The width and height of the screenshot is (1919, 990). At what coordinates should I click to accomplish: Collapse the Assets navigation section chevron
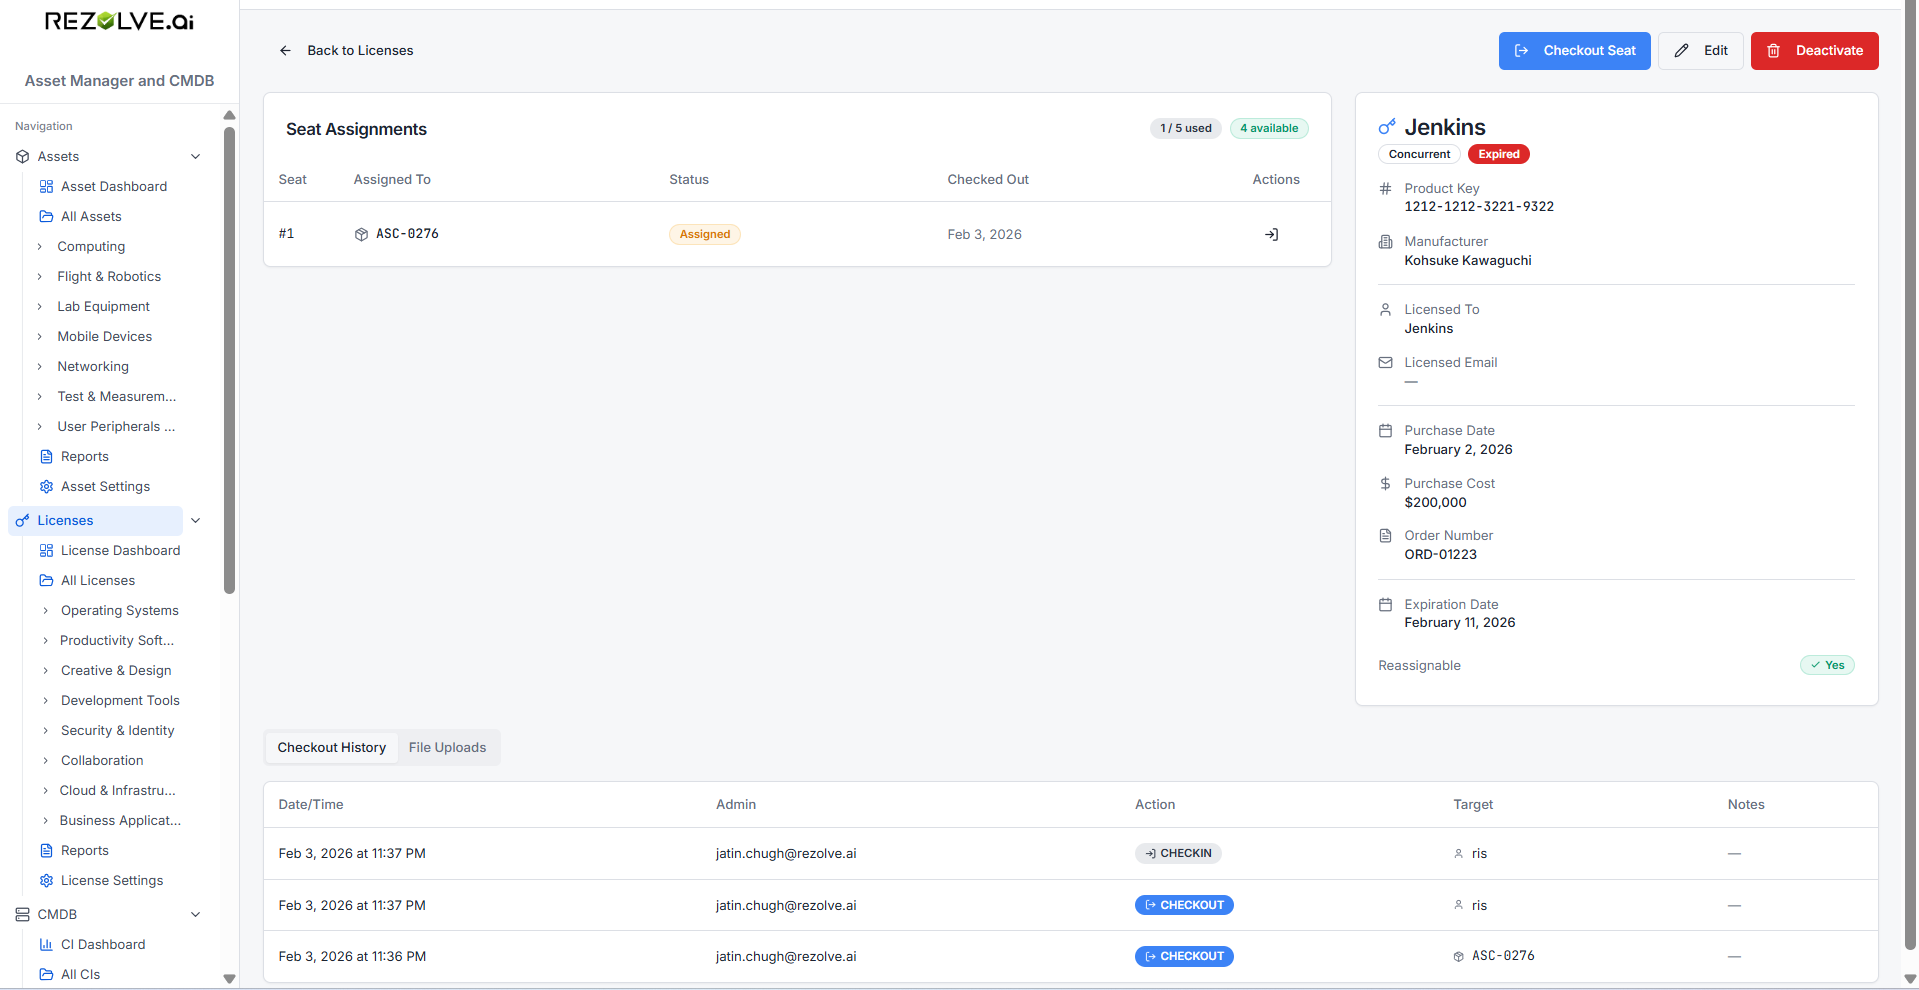(196, 157)
